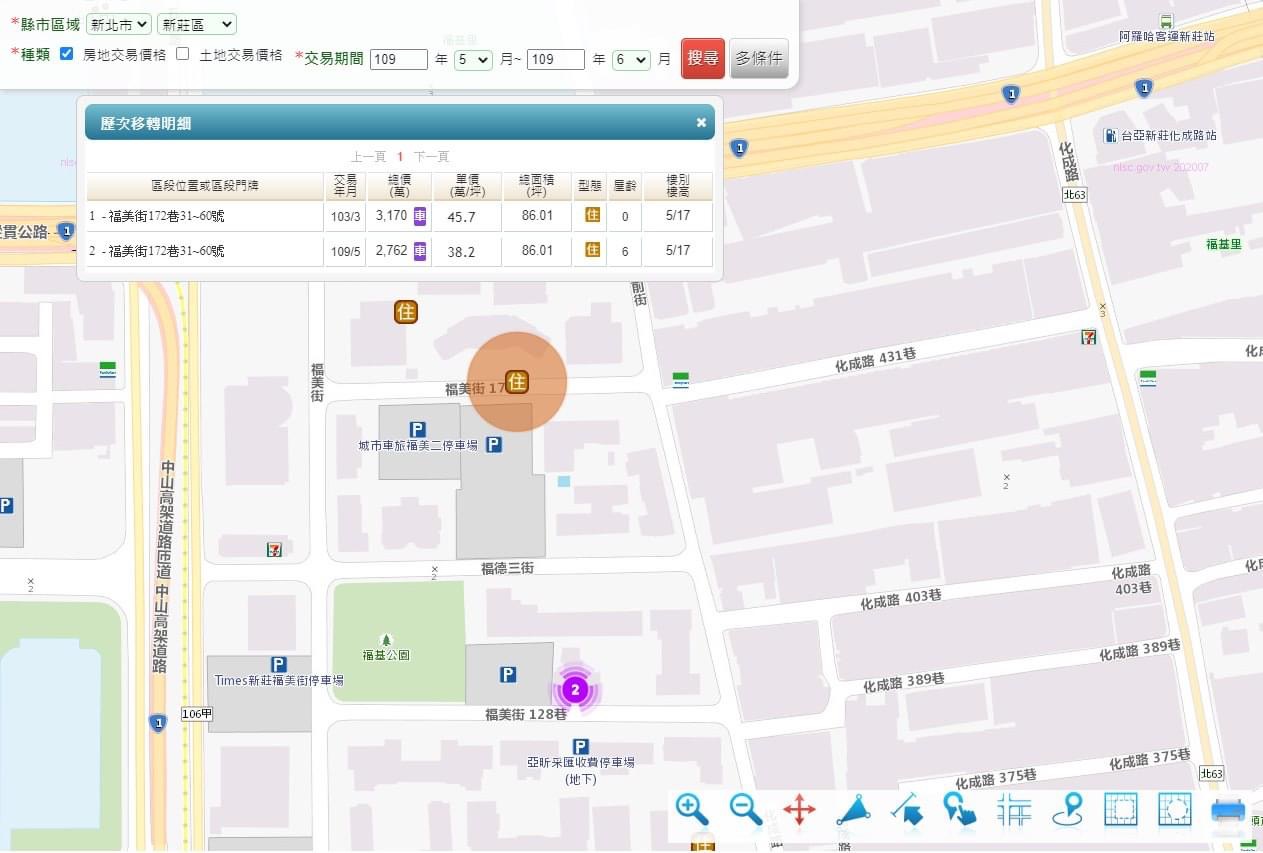Click the 化成路 431巷 road label
The height and width of the screenshot is (853, 1263).
tap(875, 361)
